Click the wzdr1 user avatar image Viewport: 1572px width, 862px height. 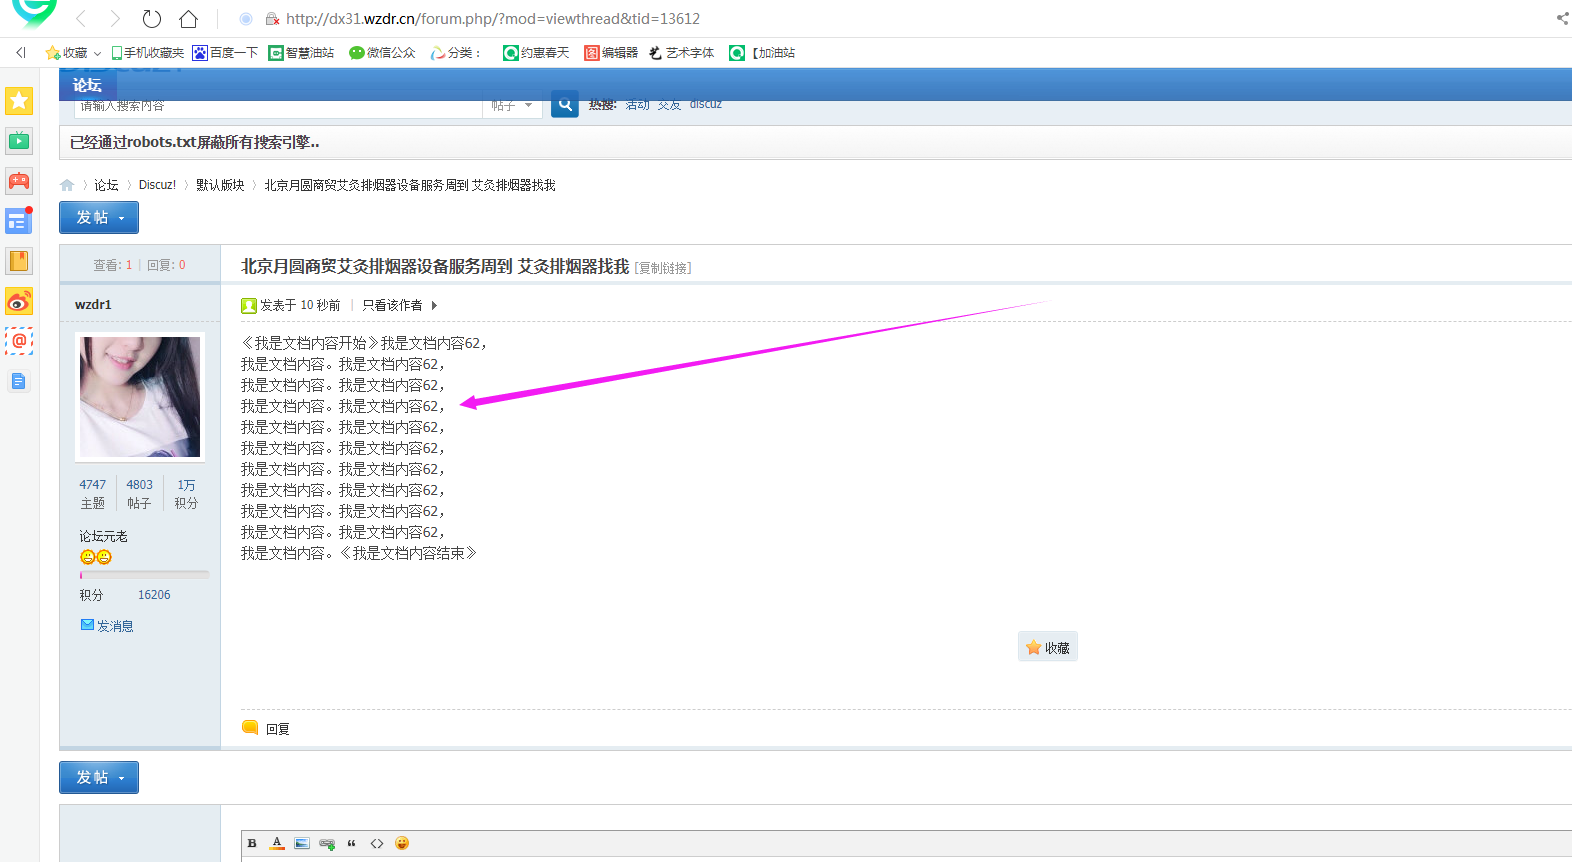click(x=140, y=397)
